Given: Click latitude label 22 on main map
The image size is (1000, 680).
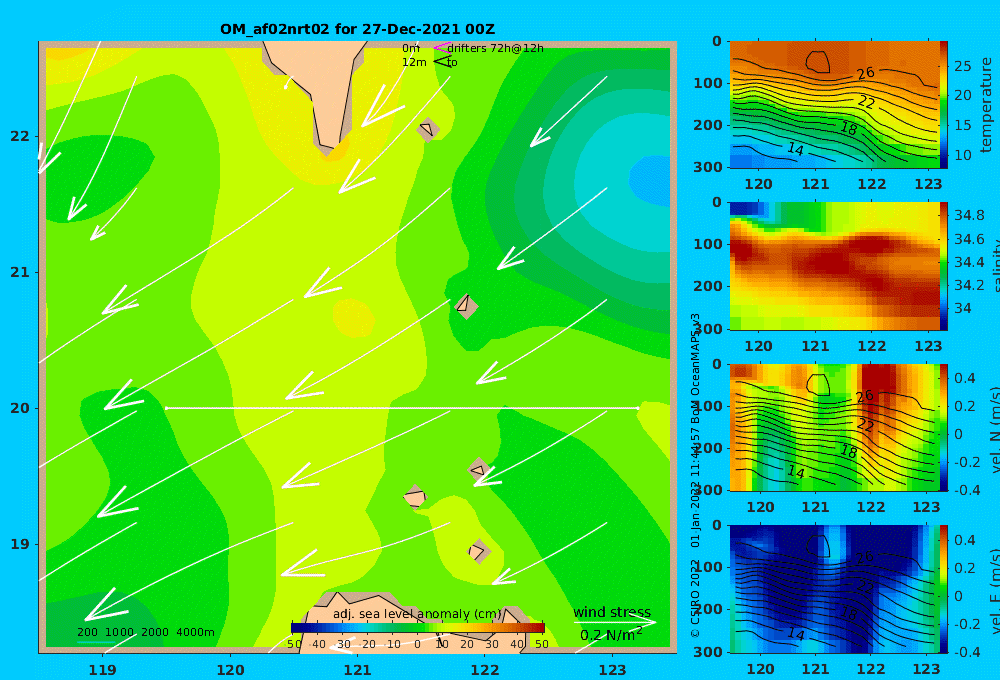Looking at the screenshot, I should [20, 136].
